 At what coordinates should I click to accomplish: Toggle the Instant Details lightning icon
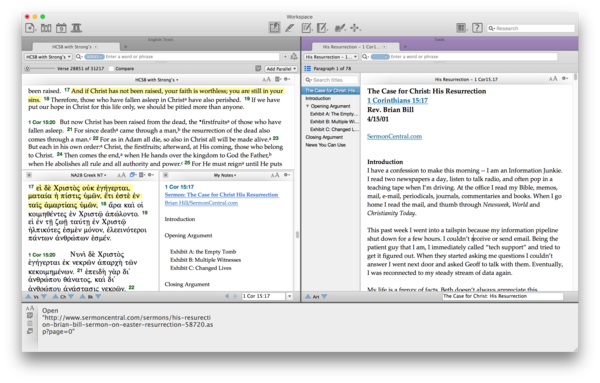click(x=274, y=28)
